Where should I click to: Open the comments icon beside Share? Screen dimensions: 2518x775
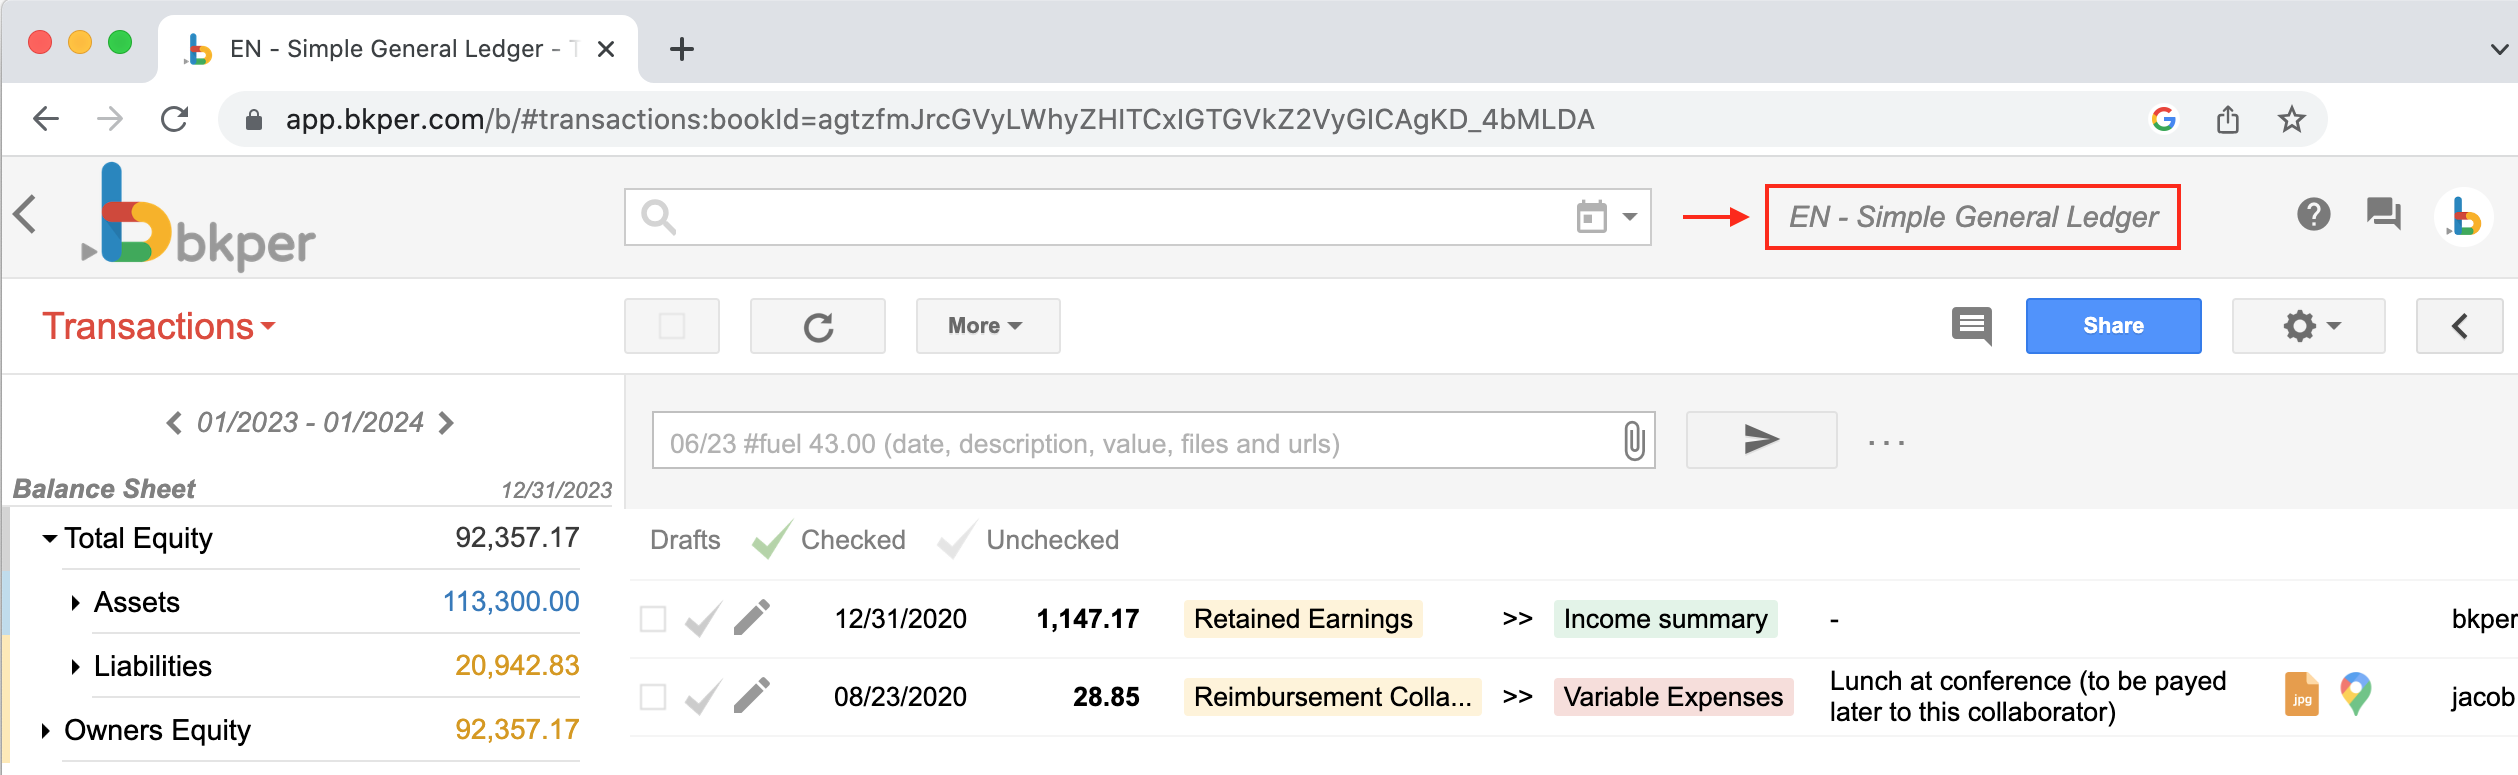tap(1971, 326)
